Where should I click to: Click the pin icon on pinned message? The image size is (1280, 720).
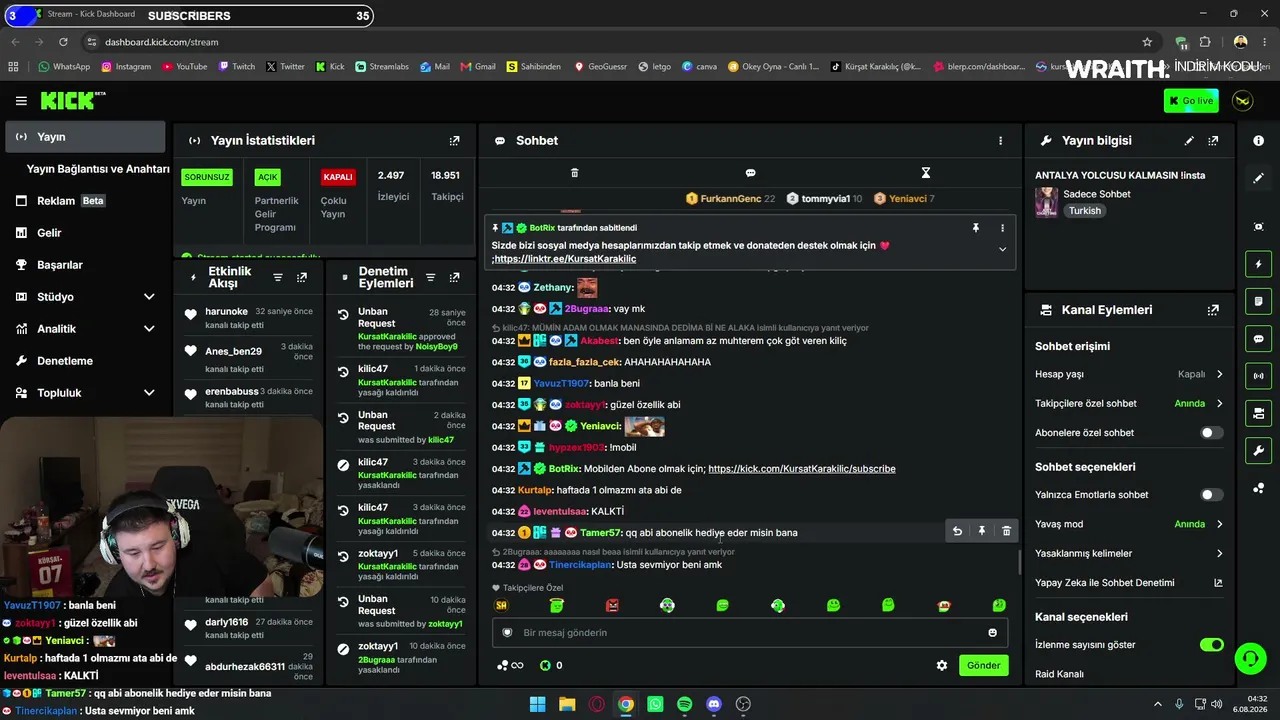[976, 228]
